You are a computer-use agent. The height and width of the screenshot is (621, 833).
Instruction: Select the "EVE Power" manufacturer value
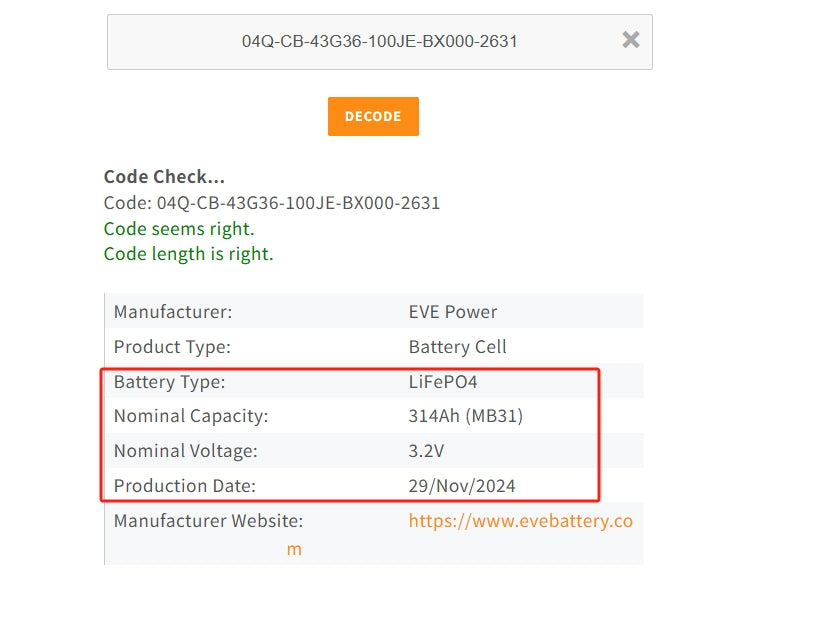[452, 312]
